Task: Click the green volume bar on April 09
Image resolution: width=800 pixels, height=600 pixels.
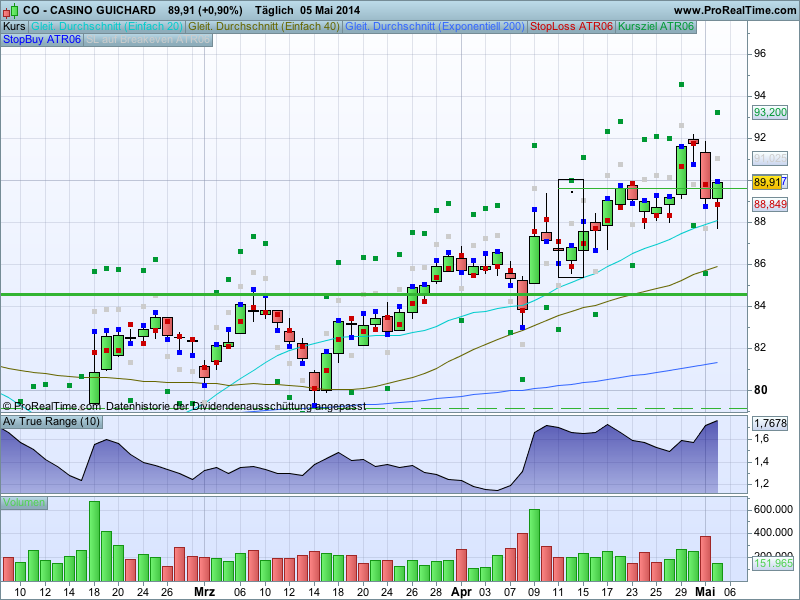Action: (534, 545)
